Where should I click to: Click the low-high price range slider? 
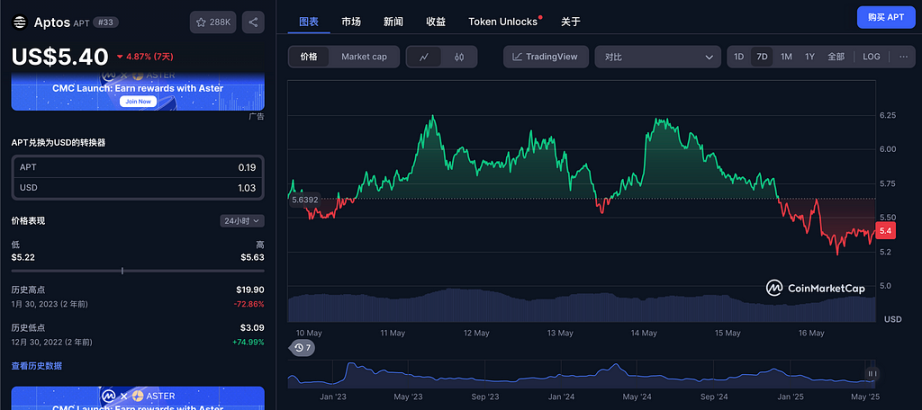138,271
